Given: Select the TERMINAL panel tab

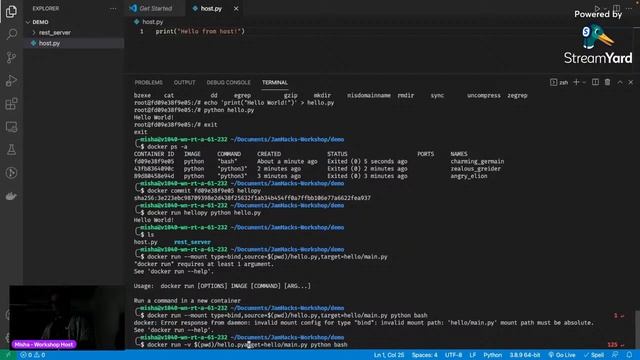Looking at the screenshot, I should [x=275, y=82].
